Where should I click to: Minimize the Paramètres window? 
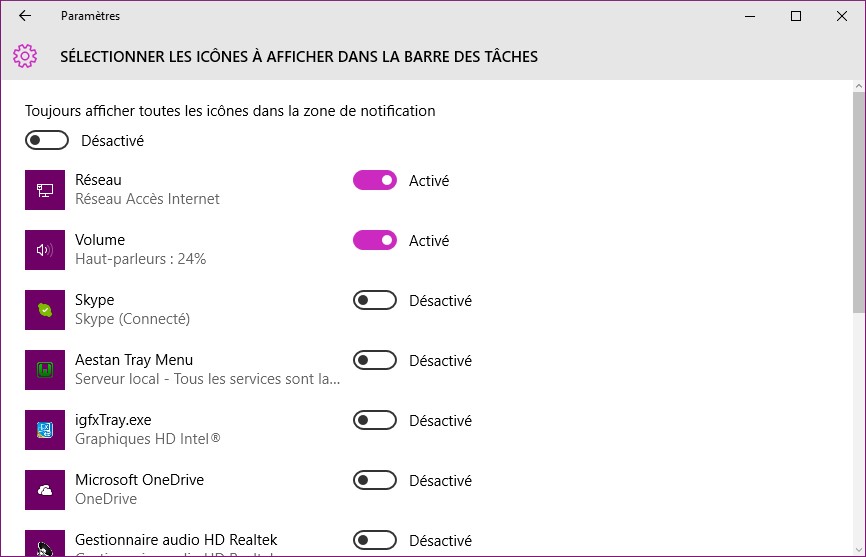tap(750, 16)
